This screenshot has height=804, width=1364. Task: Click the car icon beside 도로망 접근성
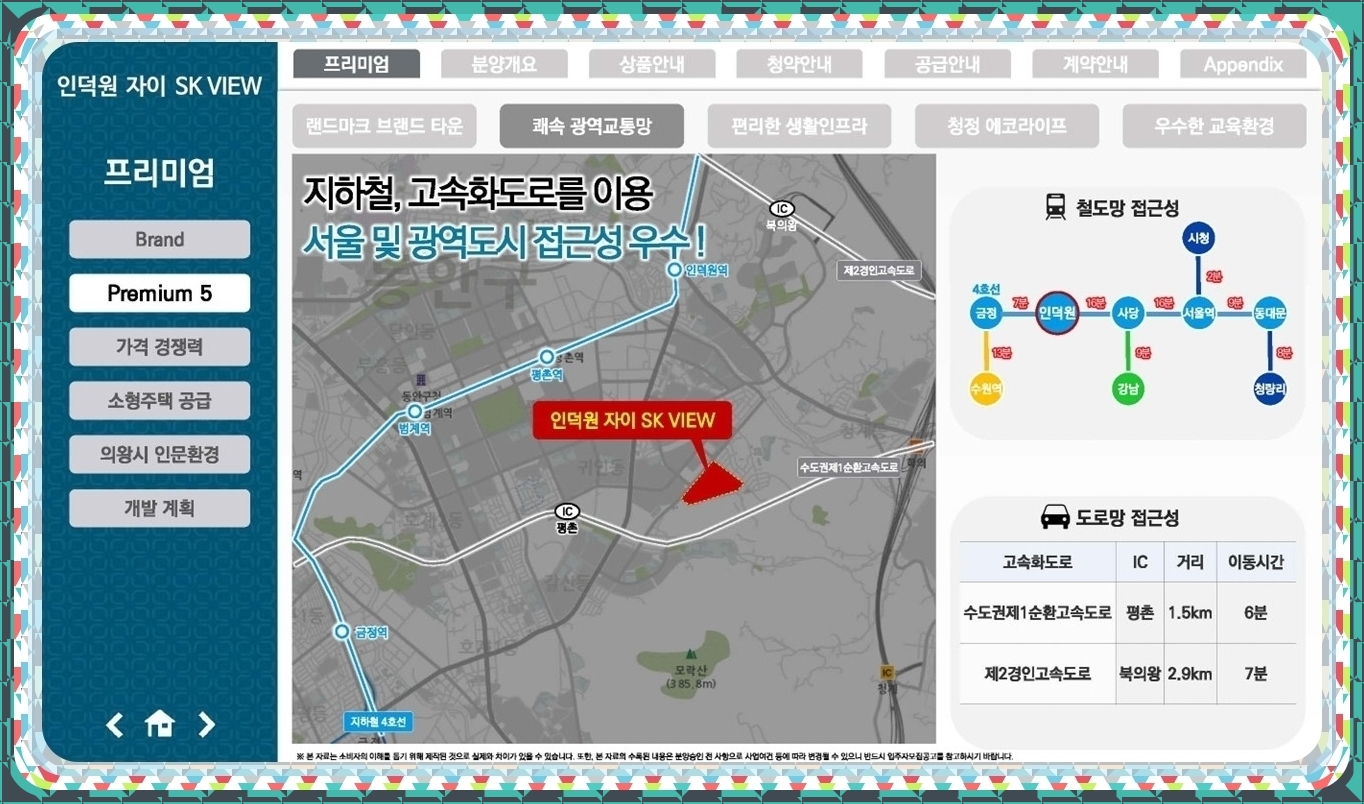pos(1055,517)
